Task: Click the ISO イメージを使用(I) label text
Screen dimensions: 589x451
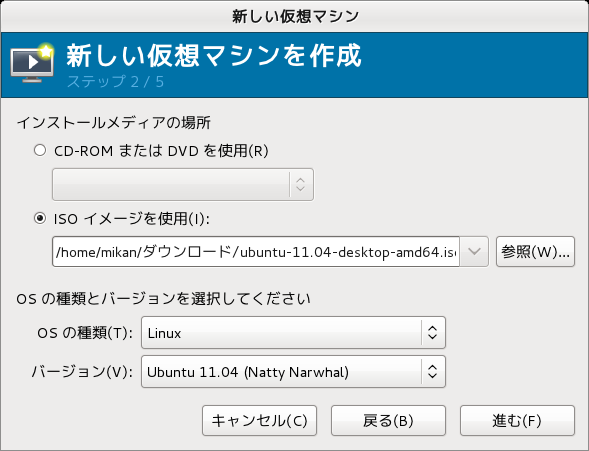Action: coord(132,219)
